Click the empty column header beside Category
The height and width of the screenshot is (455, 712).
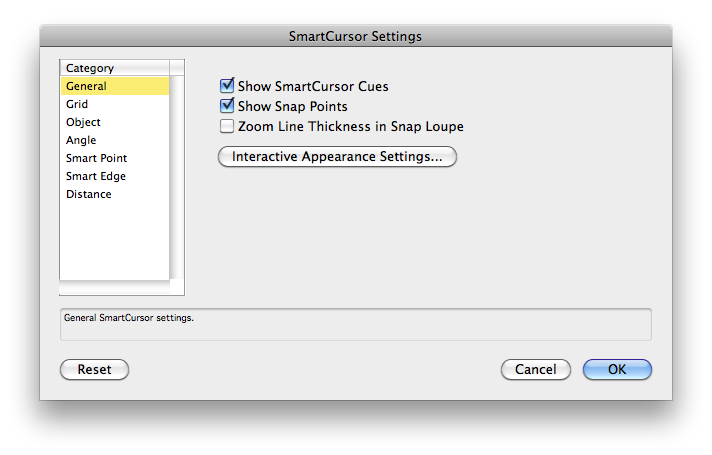[x=177, y=68]
